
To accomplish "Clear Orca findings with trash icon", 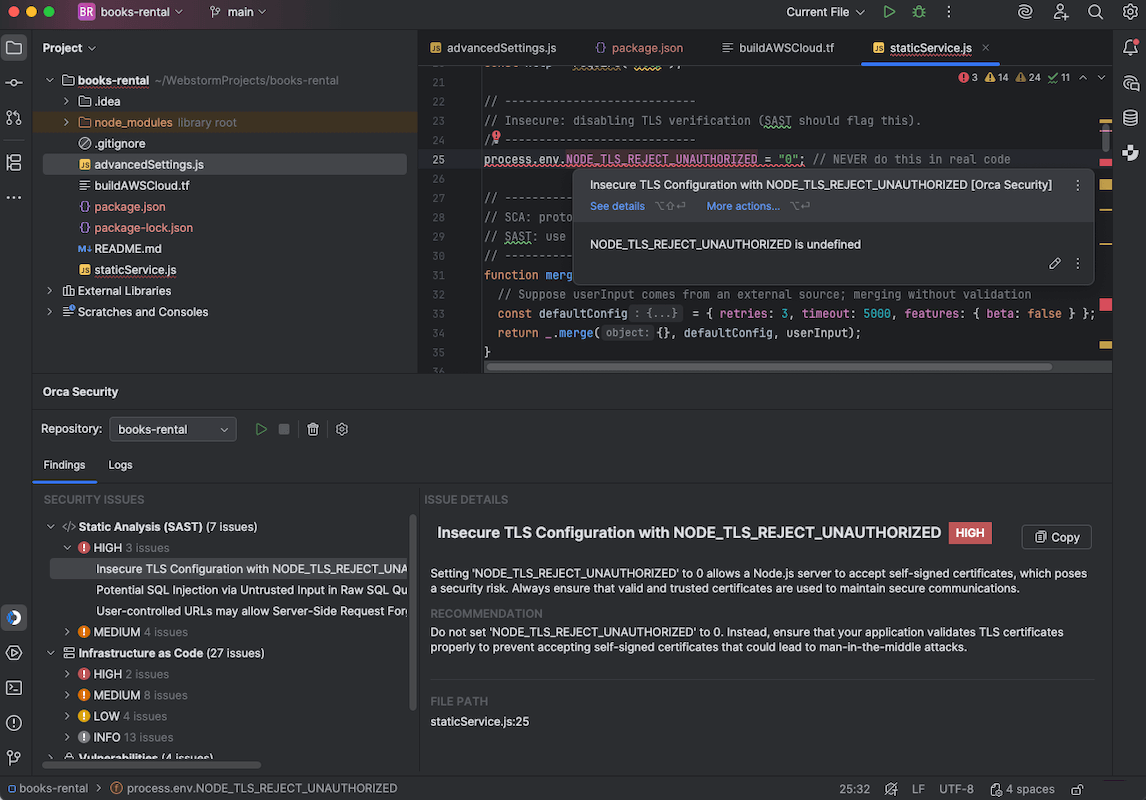I will point(313,430).
